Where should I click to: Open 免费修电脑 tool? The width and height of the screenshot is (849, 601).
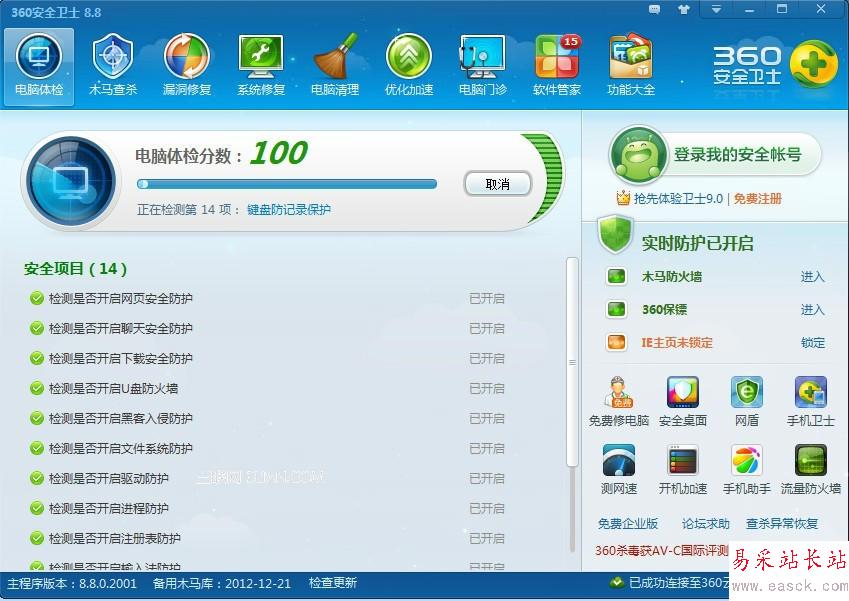[619, 401]
